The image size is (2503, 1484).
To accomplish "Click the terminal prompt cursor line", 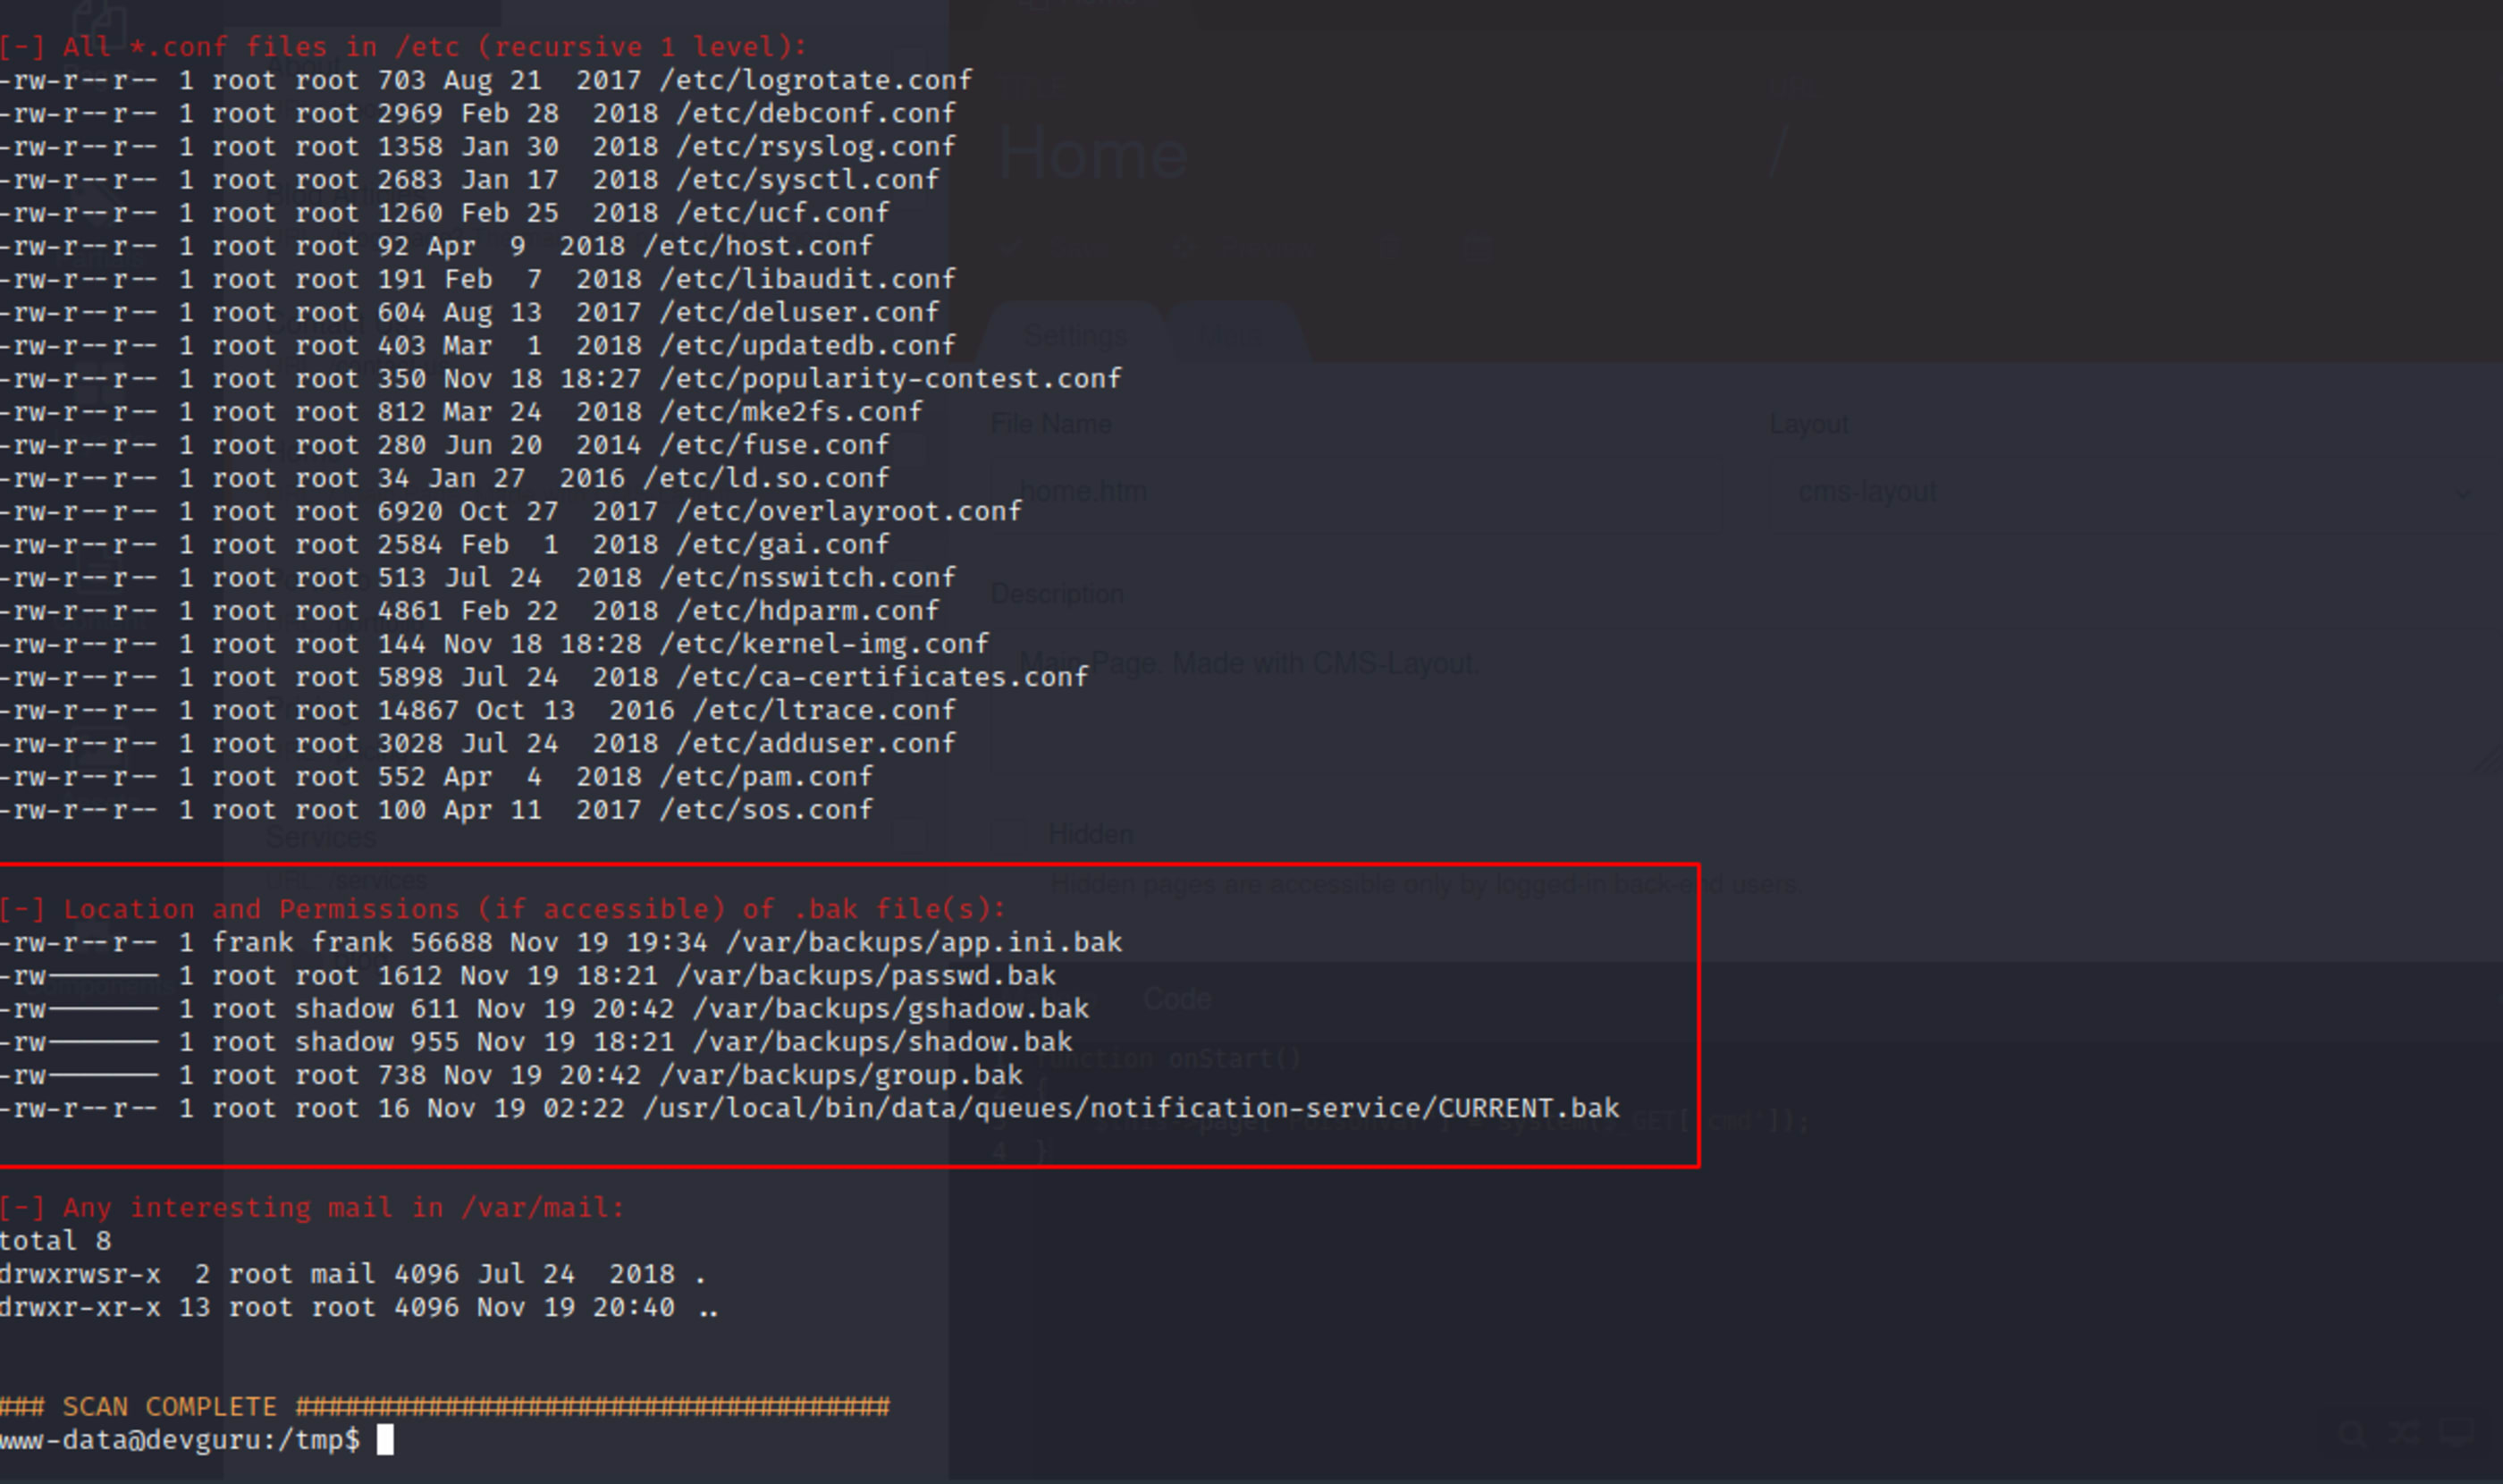I will pos(385,1440).
